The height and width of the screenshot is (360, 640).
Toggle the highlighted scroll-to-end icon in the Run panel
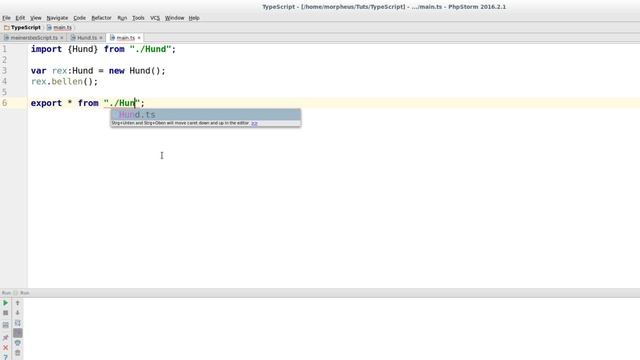pos(18,333)
